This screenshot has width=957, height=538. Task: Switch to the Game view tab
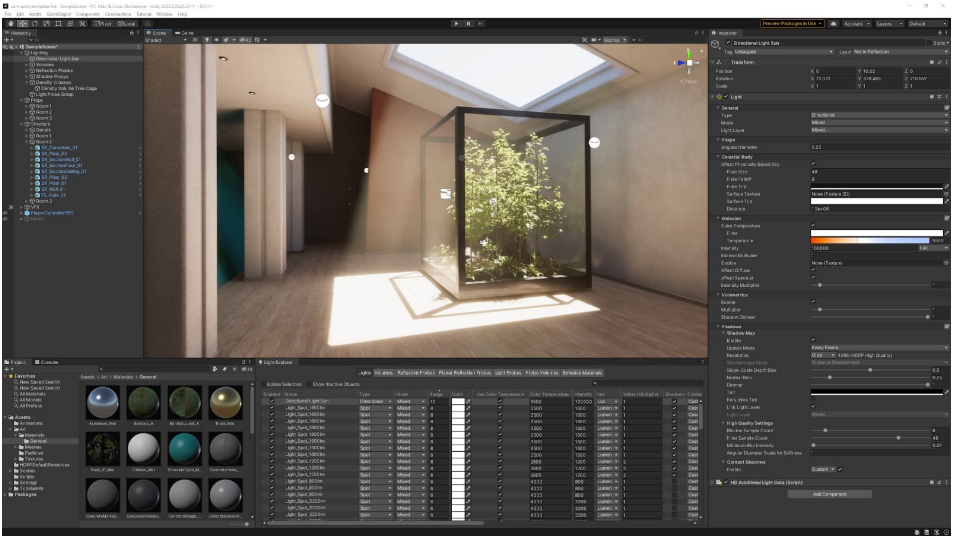[185, 32]
